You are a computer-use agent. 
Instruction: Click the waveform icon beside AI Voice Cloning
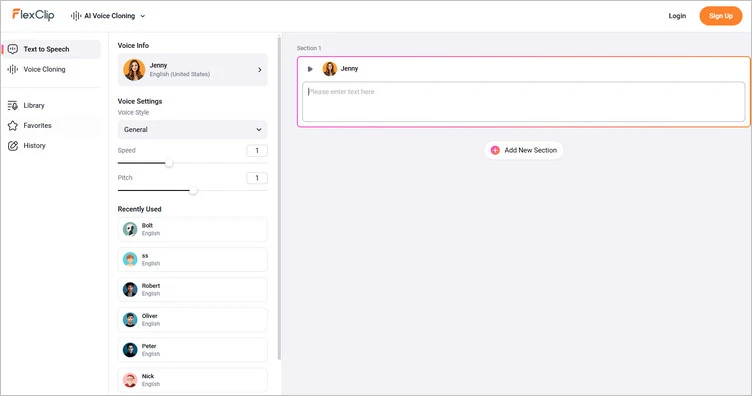(76, 16)
